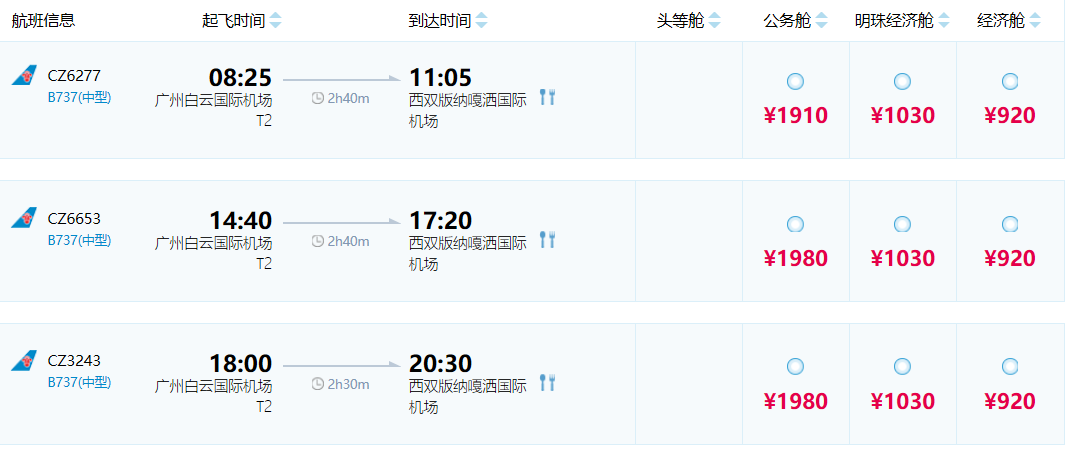Sort by 头等舱 price arrows
The width and height of the screenshot is (1066, 453).
tap(715, 21)
